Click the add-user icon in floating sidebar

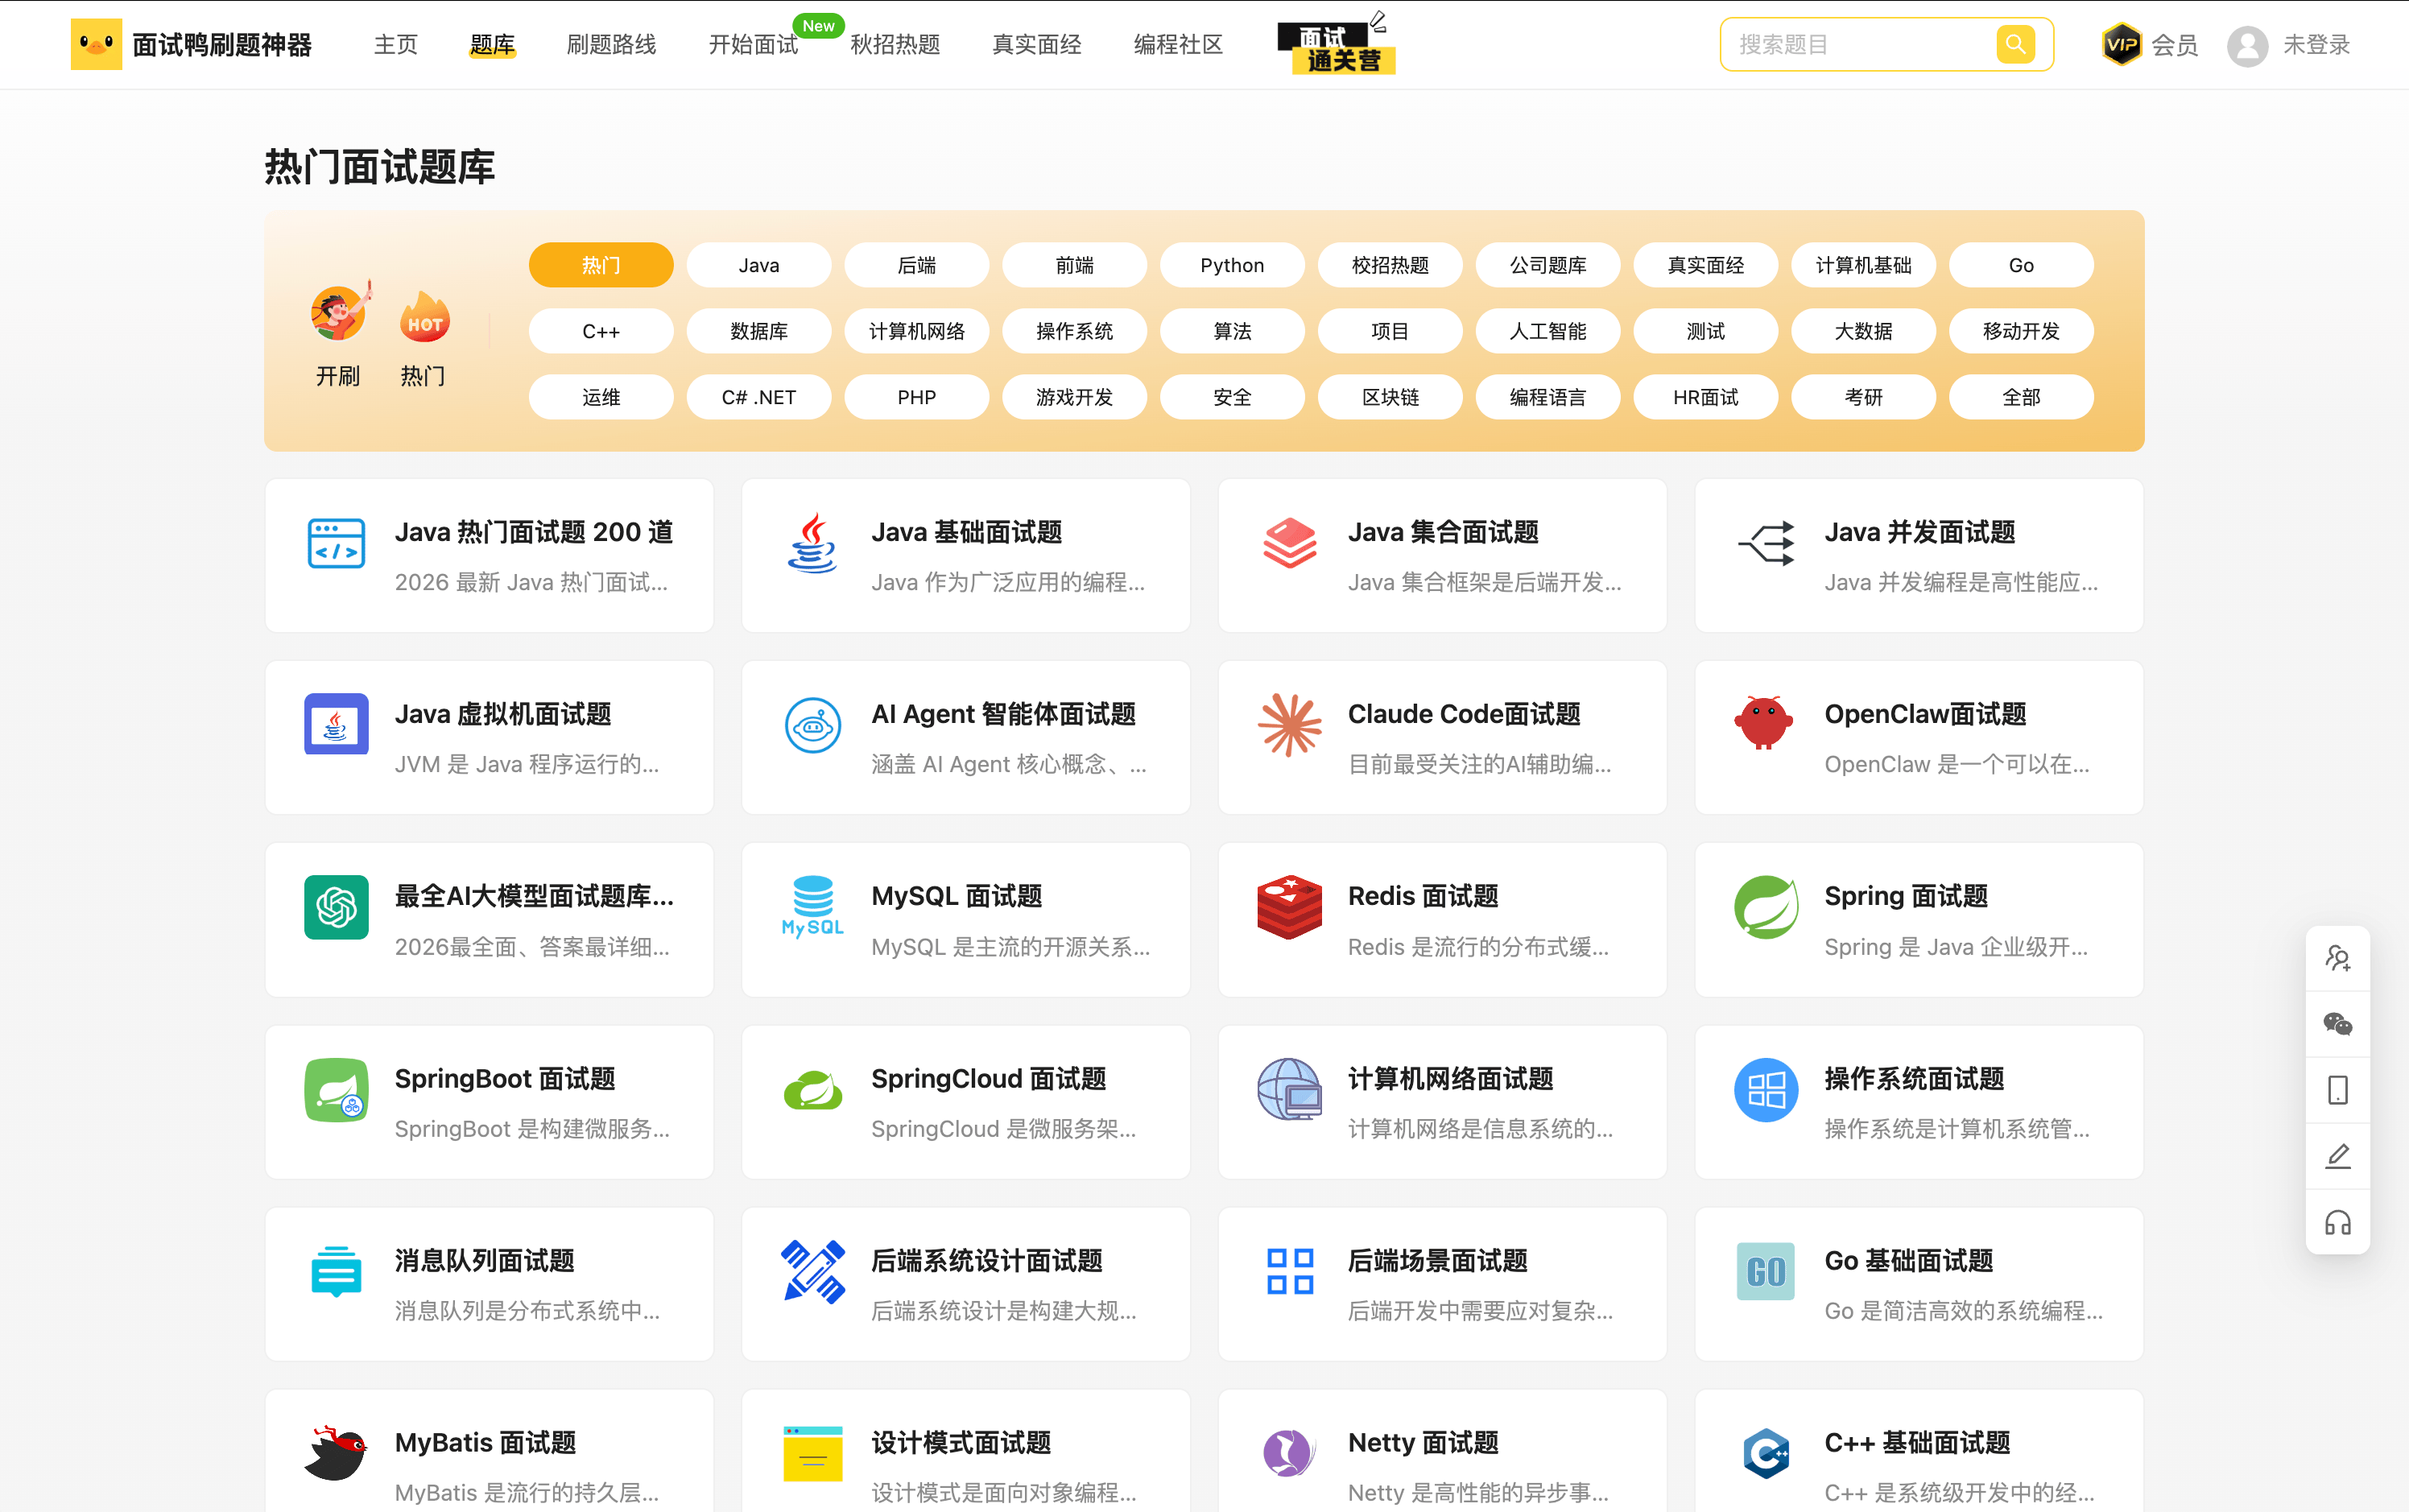2337,958
